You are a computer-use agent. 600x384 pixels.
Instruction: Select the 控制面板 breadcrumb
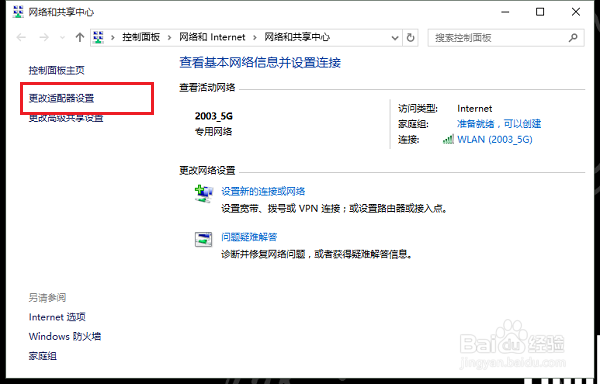pyautogui.click(x=141, y=37)
